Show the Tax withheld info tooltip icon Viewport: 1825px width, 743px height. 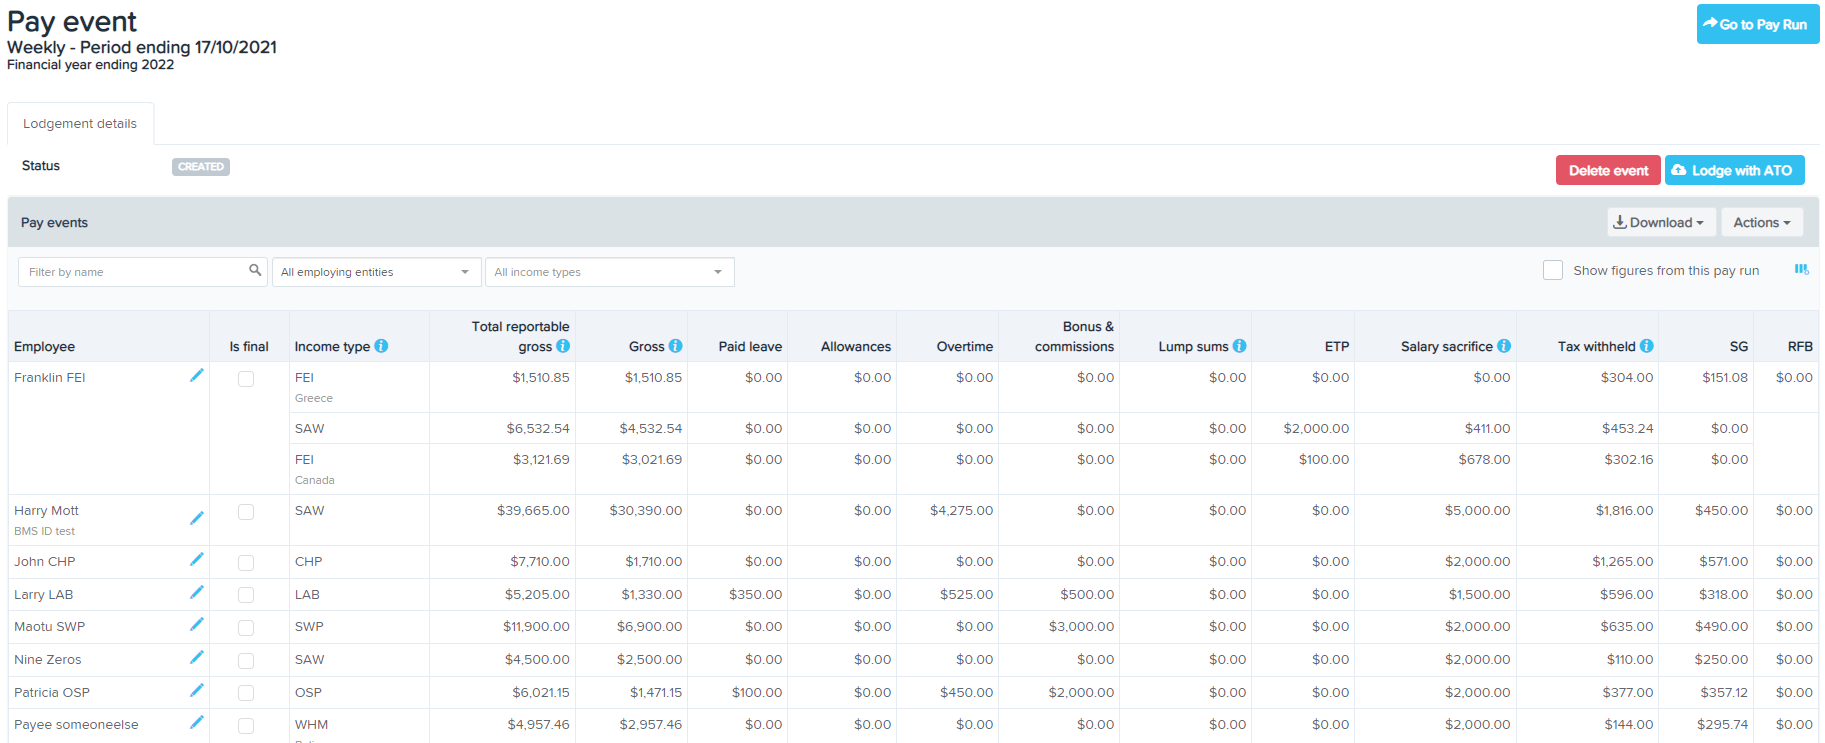(x=1646, y=346)
